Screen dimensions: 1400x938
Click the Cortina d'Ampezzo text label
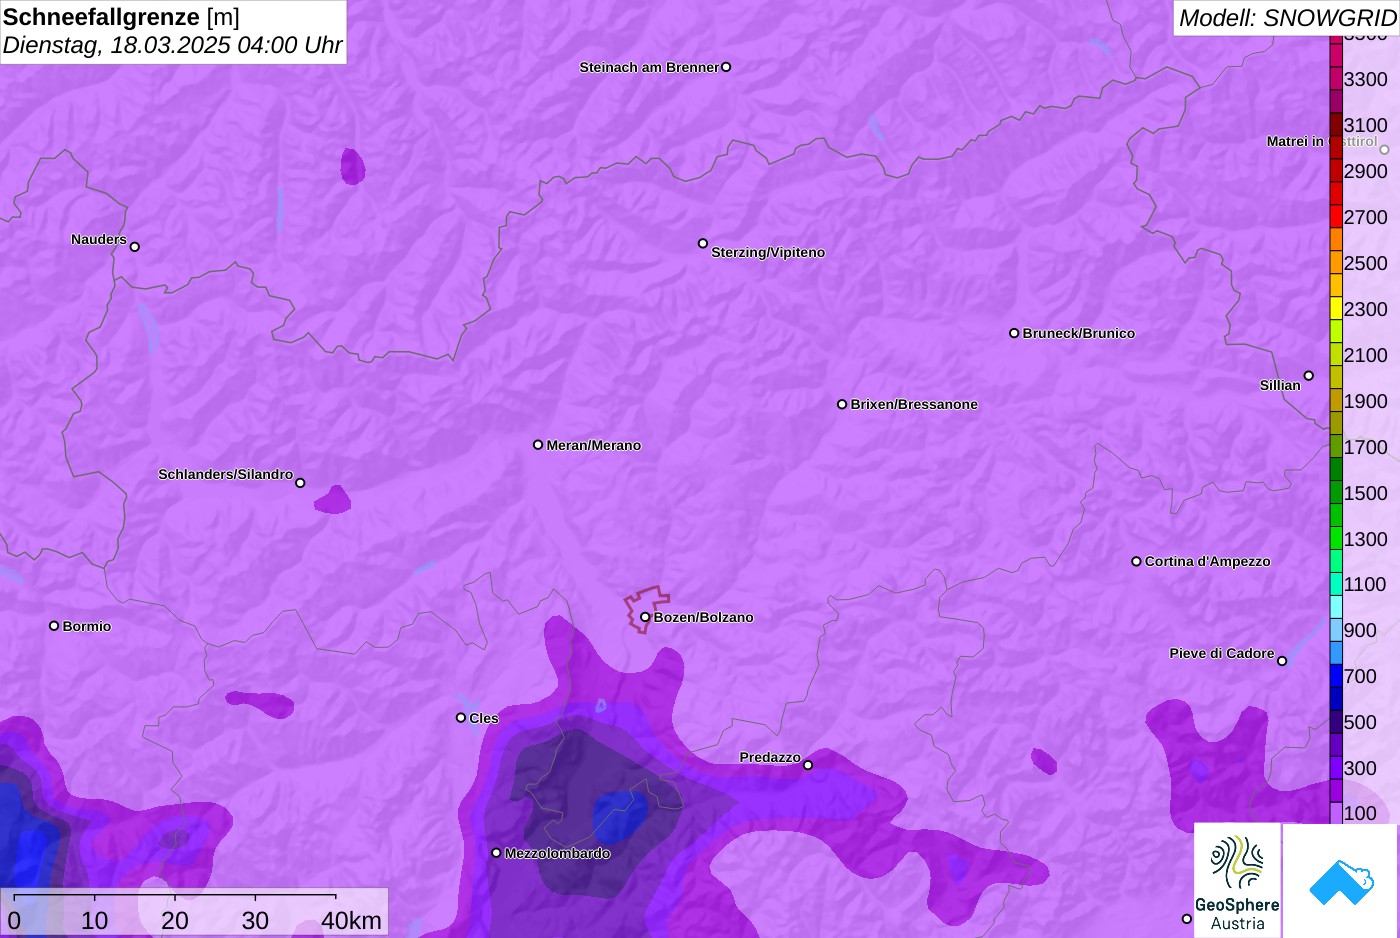(1208, 561)
